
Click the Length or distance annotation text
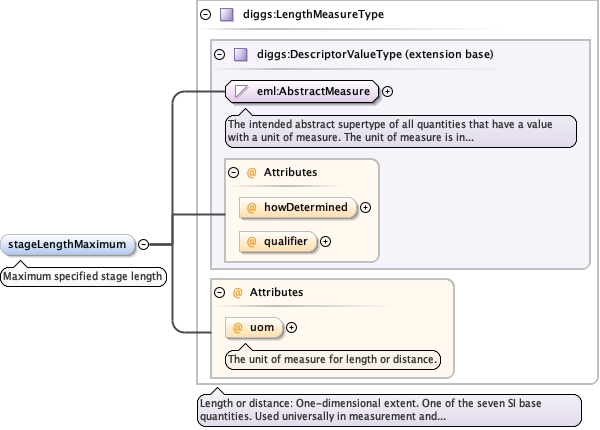388,409
